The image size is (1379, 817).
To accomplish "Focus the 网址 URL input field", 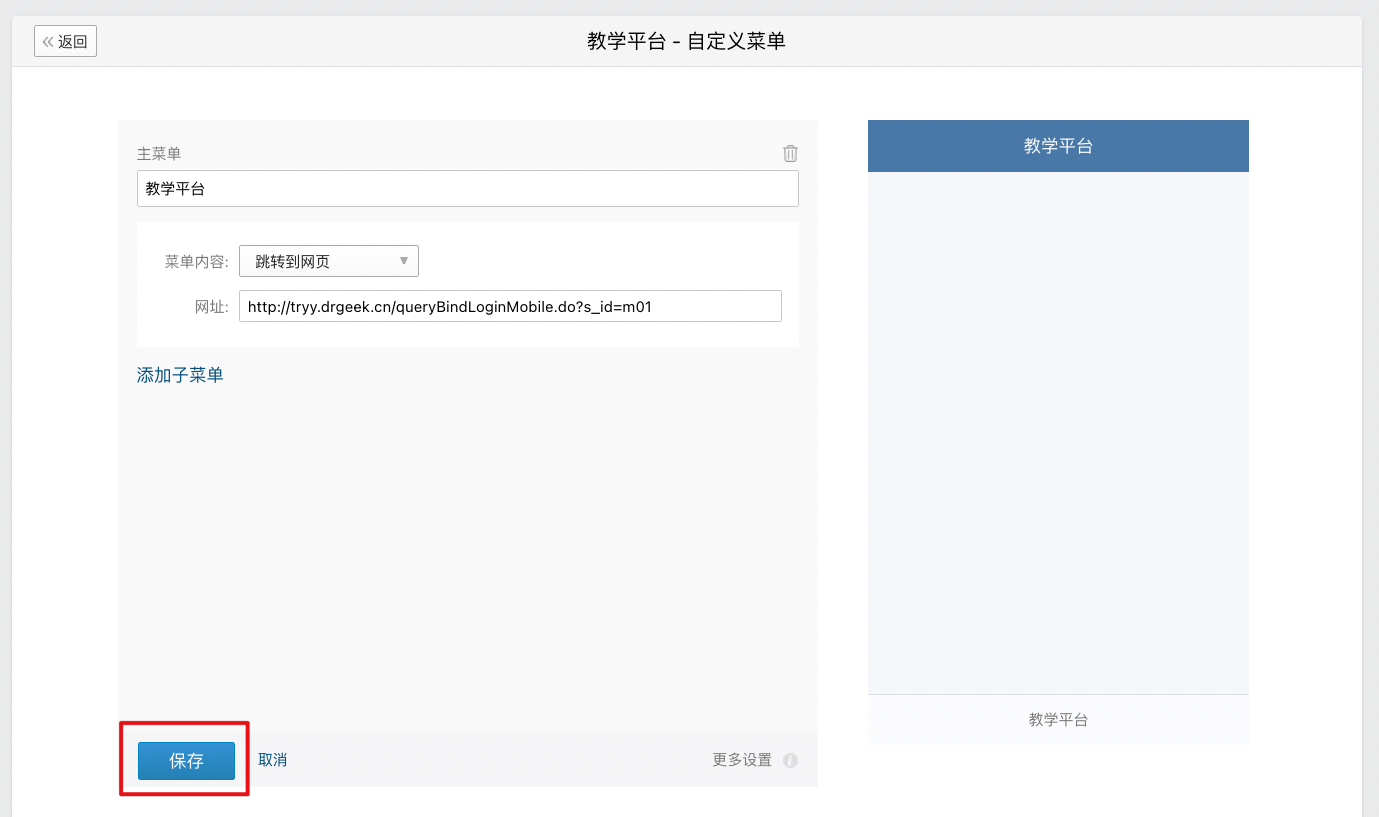I will point(510,307).
